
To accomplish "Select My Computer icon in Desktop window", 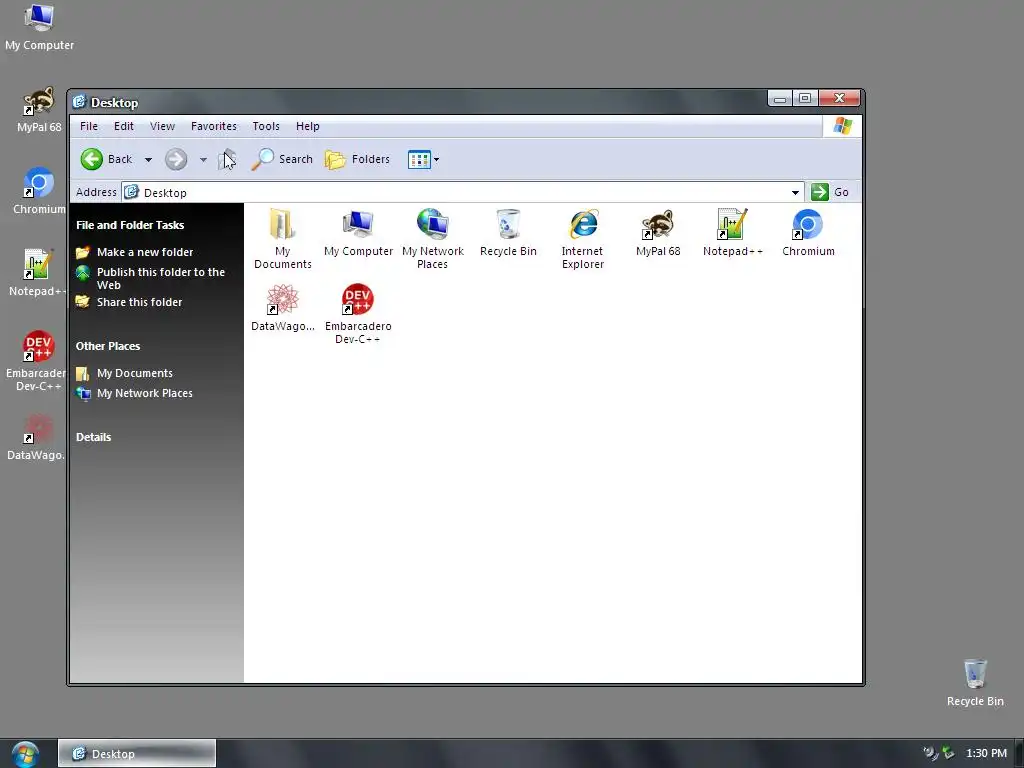I will 358,224.
